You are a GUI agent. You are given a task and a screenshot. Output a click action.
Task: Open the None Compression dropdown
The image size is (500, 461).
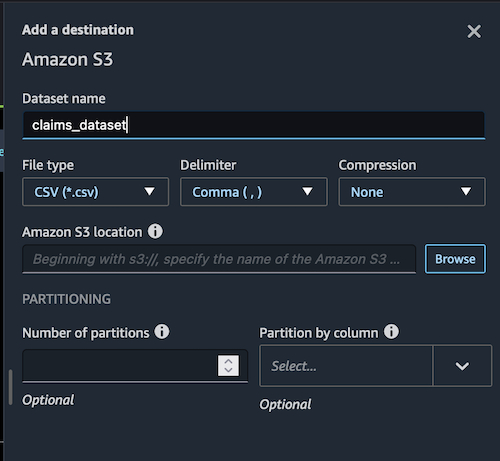click(x=412, y=192)
